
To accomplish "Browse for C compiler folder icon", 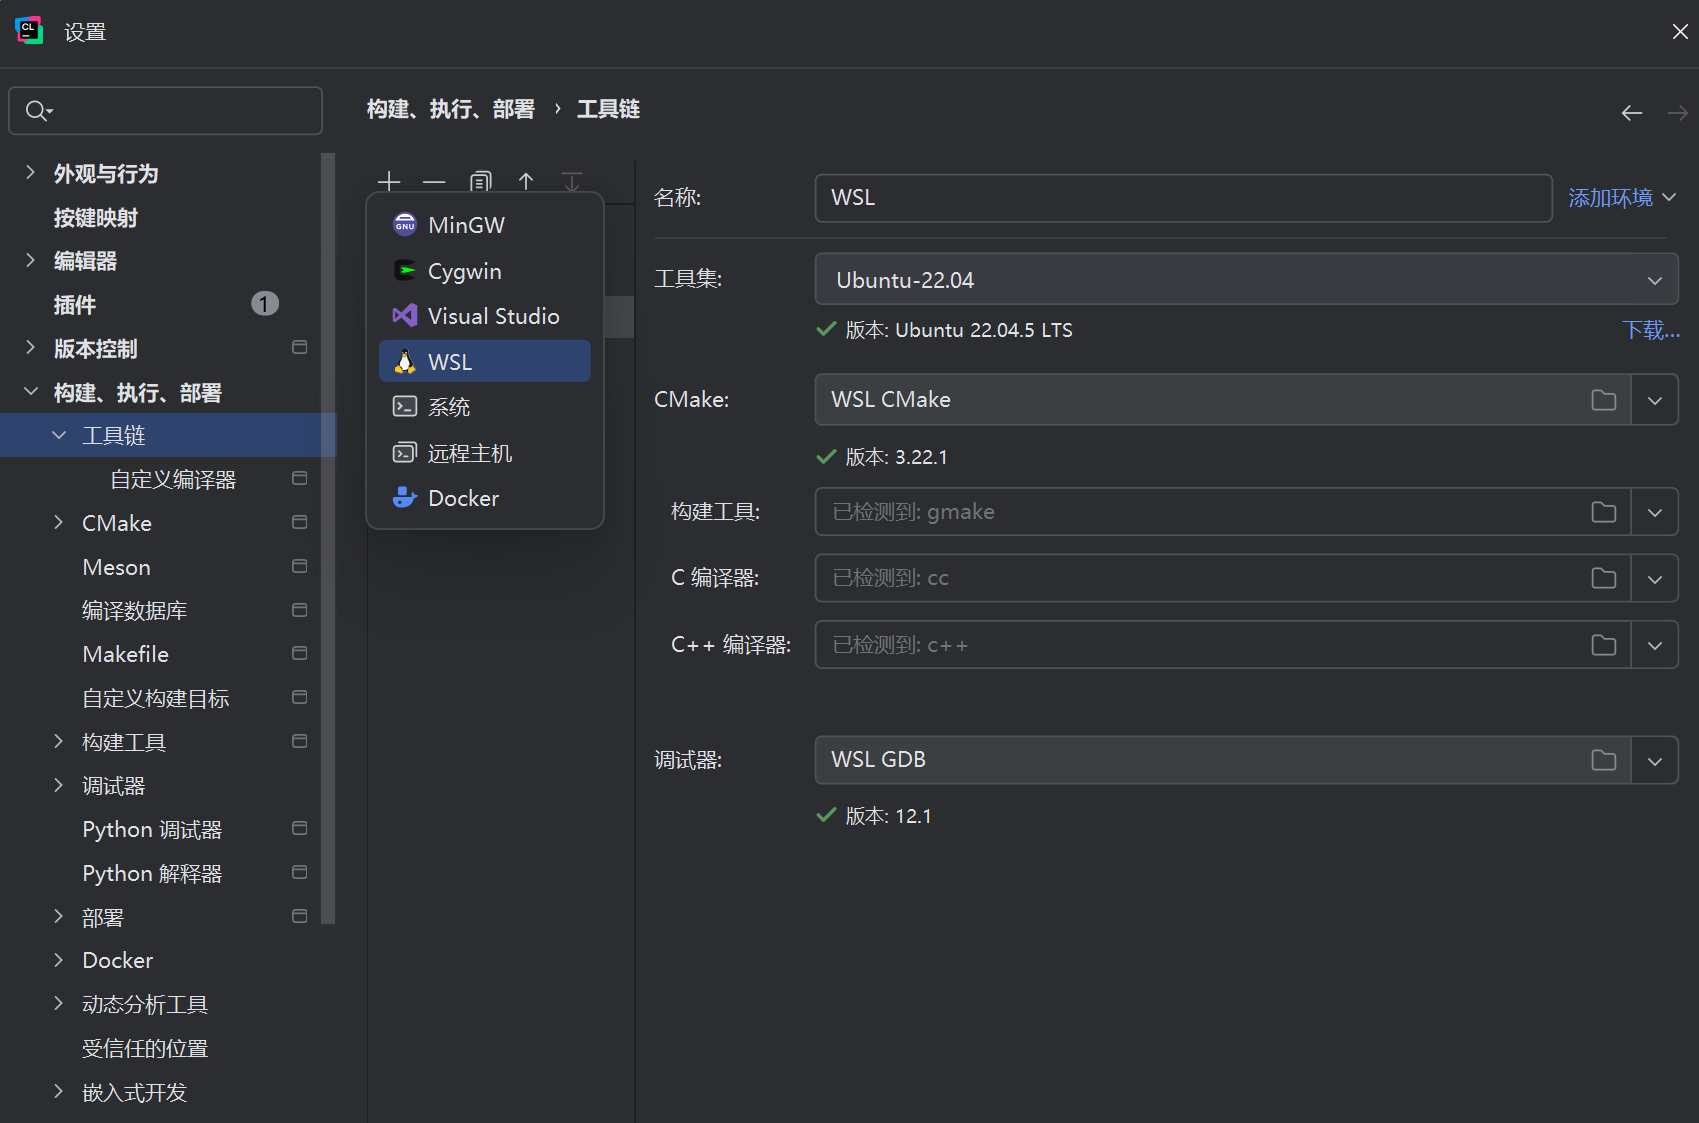I will [x=1604, y=578].
